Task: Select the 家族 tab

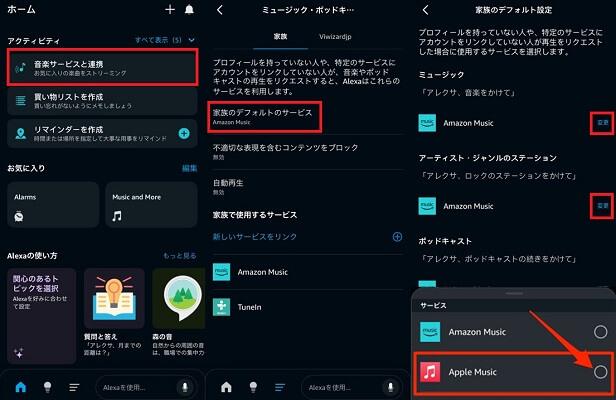Action: (280, 37)
